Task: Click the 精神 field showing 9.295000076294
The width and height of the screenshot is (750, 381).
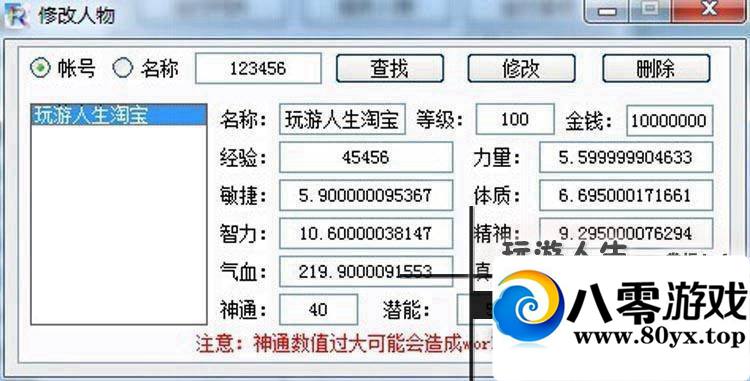Action: coord(626,233)
